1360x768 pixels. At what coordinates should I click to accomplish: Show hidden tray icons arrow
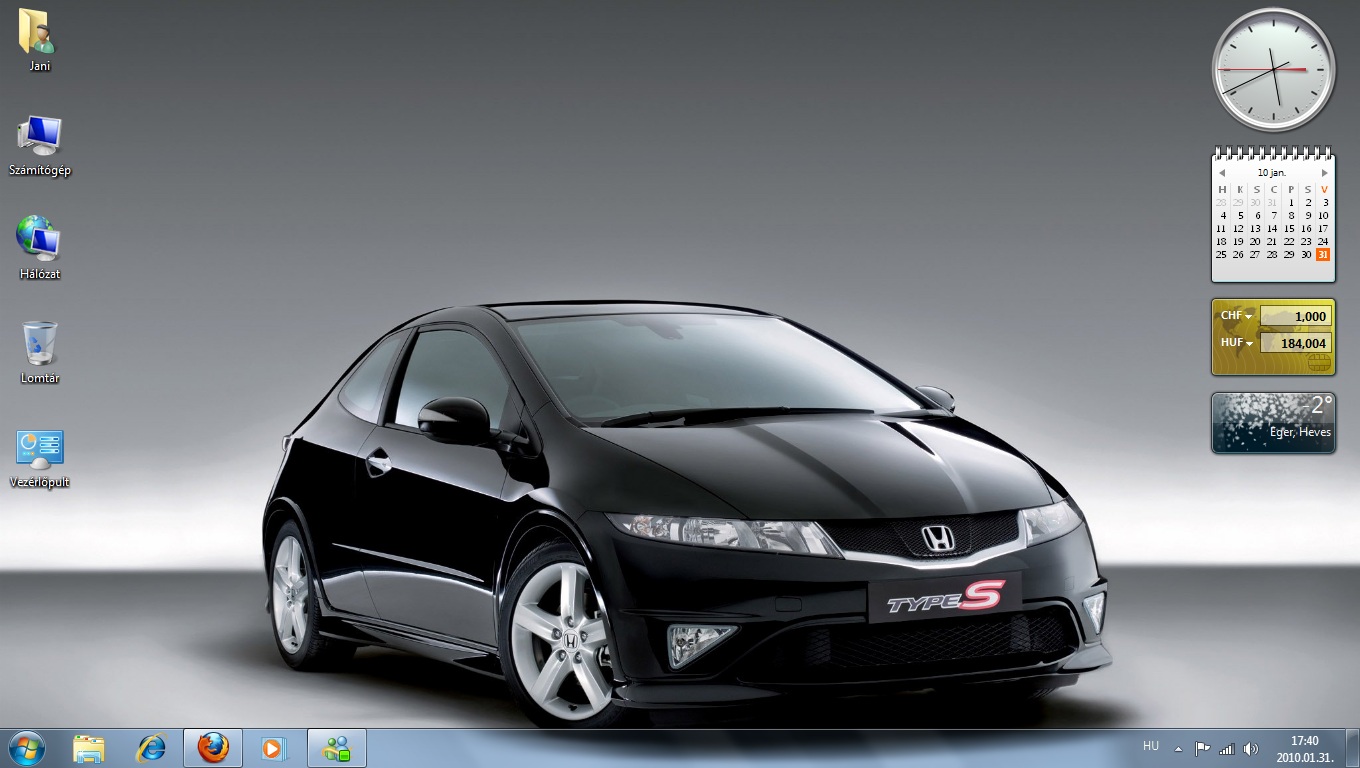pos(1178,748)
